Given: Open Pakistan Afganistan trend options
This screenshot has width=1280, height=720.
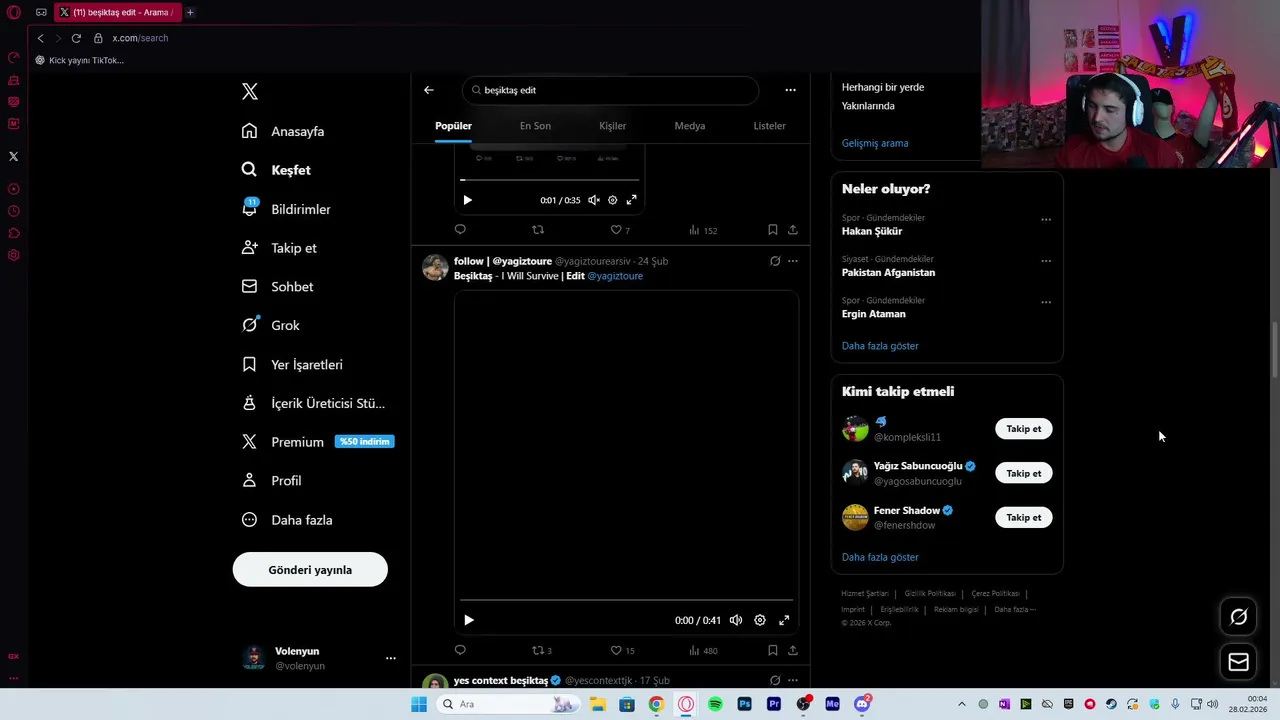Looking at the screenshot, I should click(x=1046, y=261).
